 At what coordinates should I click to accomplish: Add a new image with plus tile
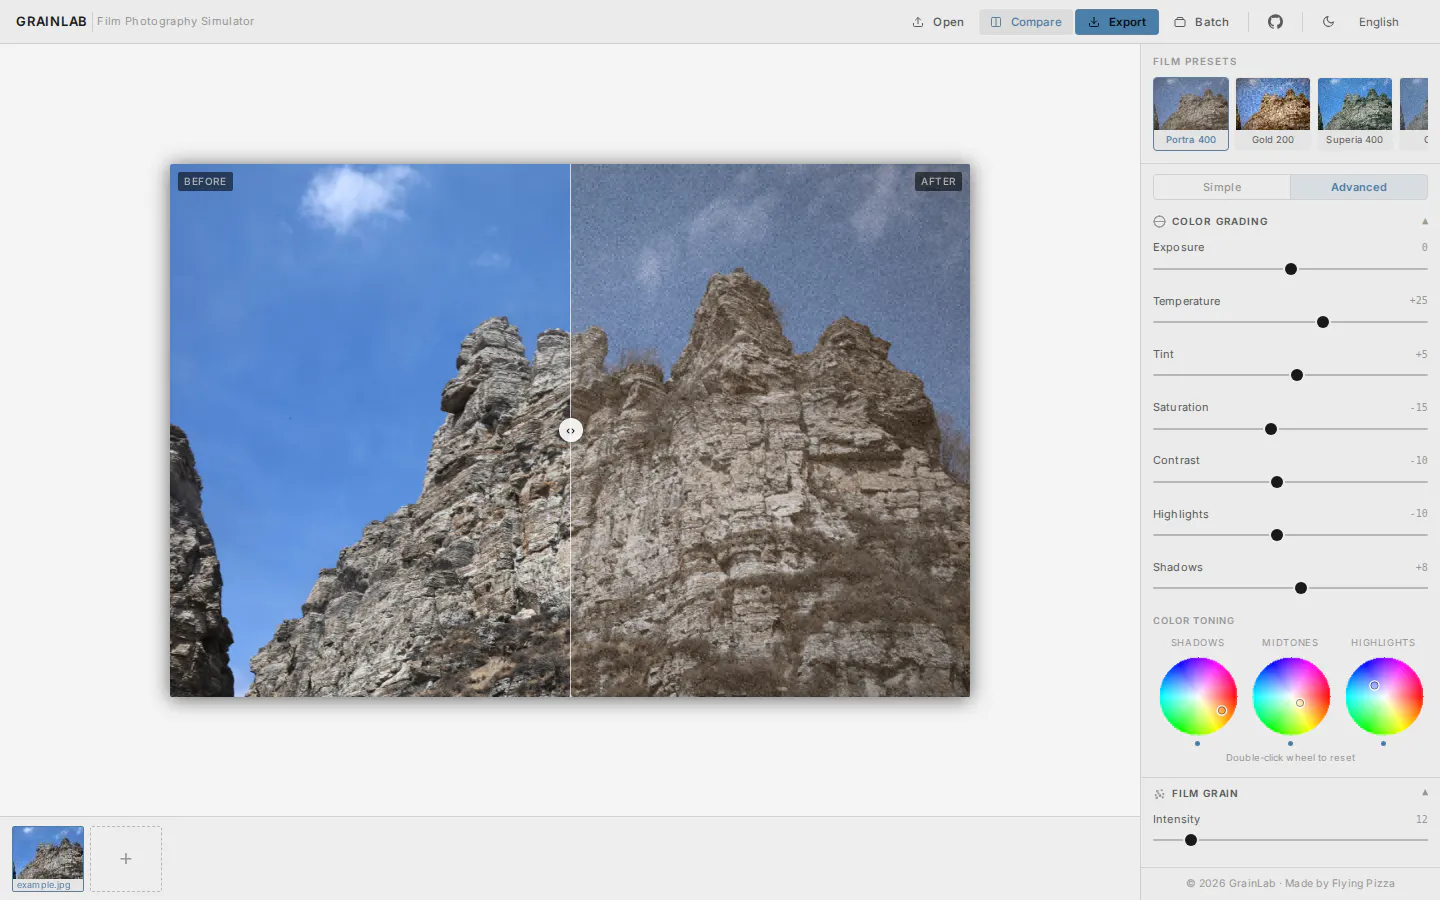126,858
